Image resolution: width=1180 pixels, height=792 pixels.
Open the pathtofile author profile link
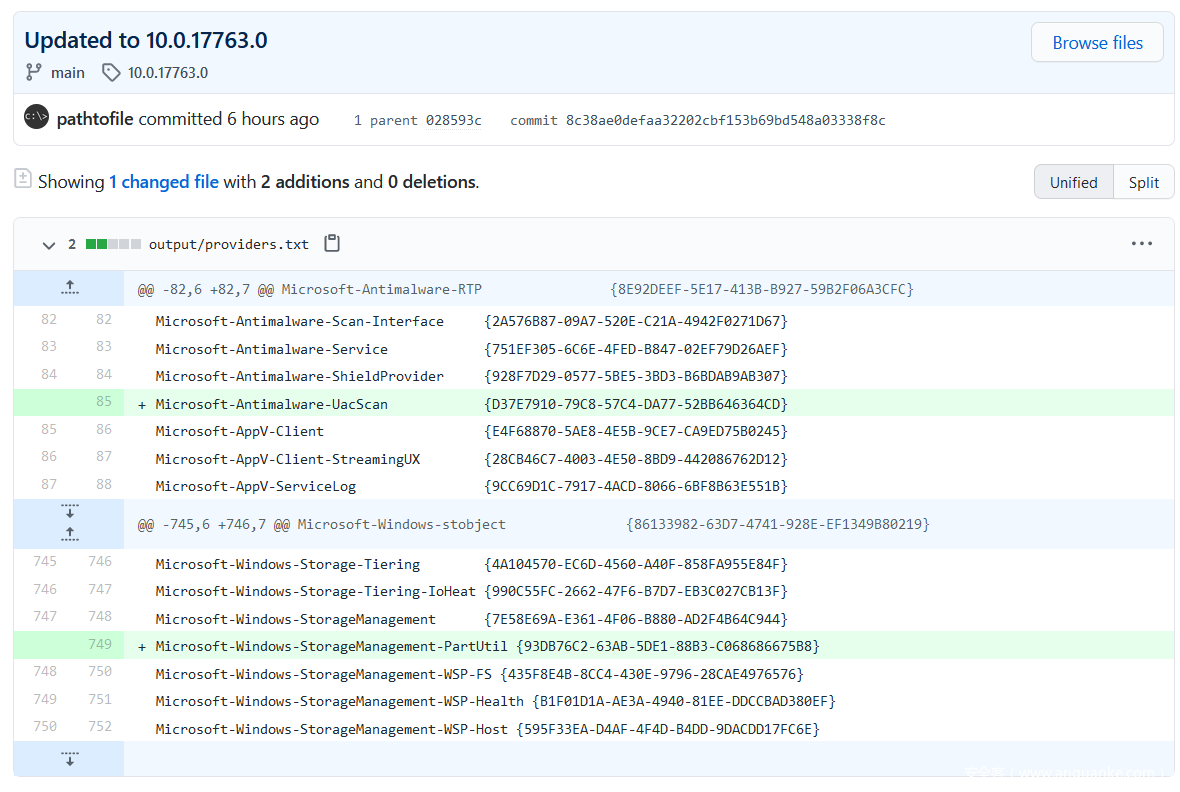pyautogui.click(x=96, y=119)
